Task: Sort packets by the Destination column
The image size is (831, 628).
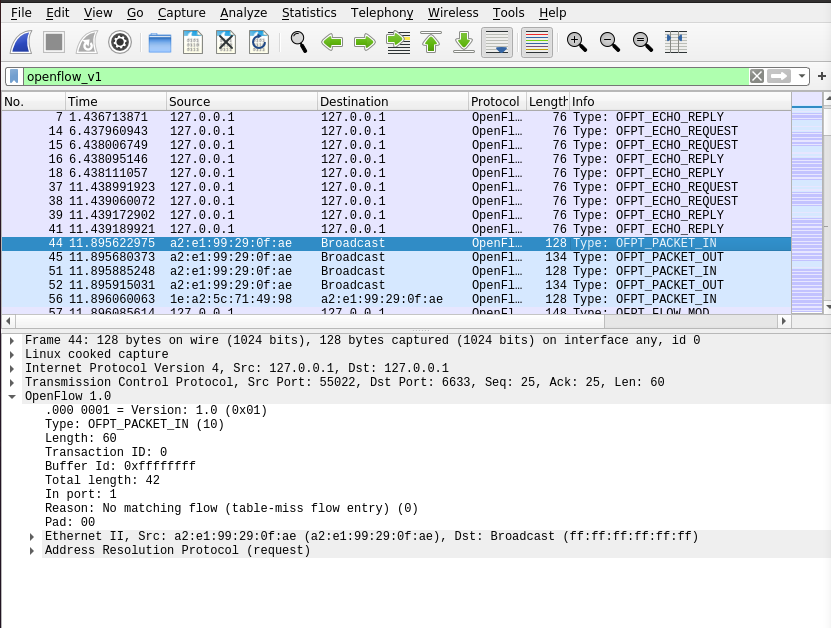Action: click(x=393, y=101)
